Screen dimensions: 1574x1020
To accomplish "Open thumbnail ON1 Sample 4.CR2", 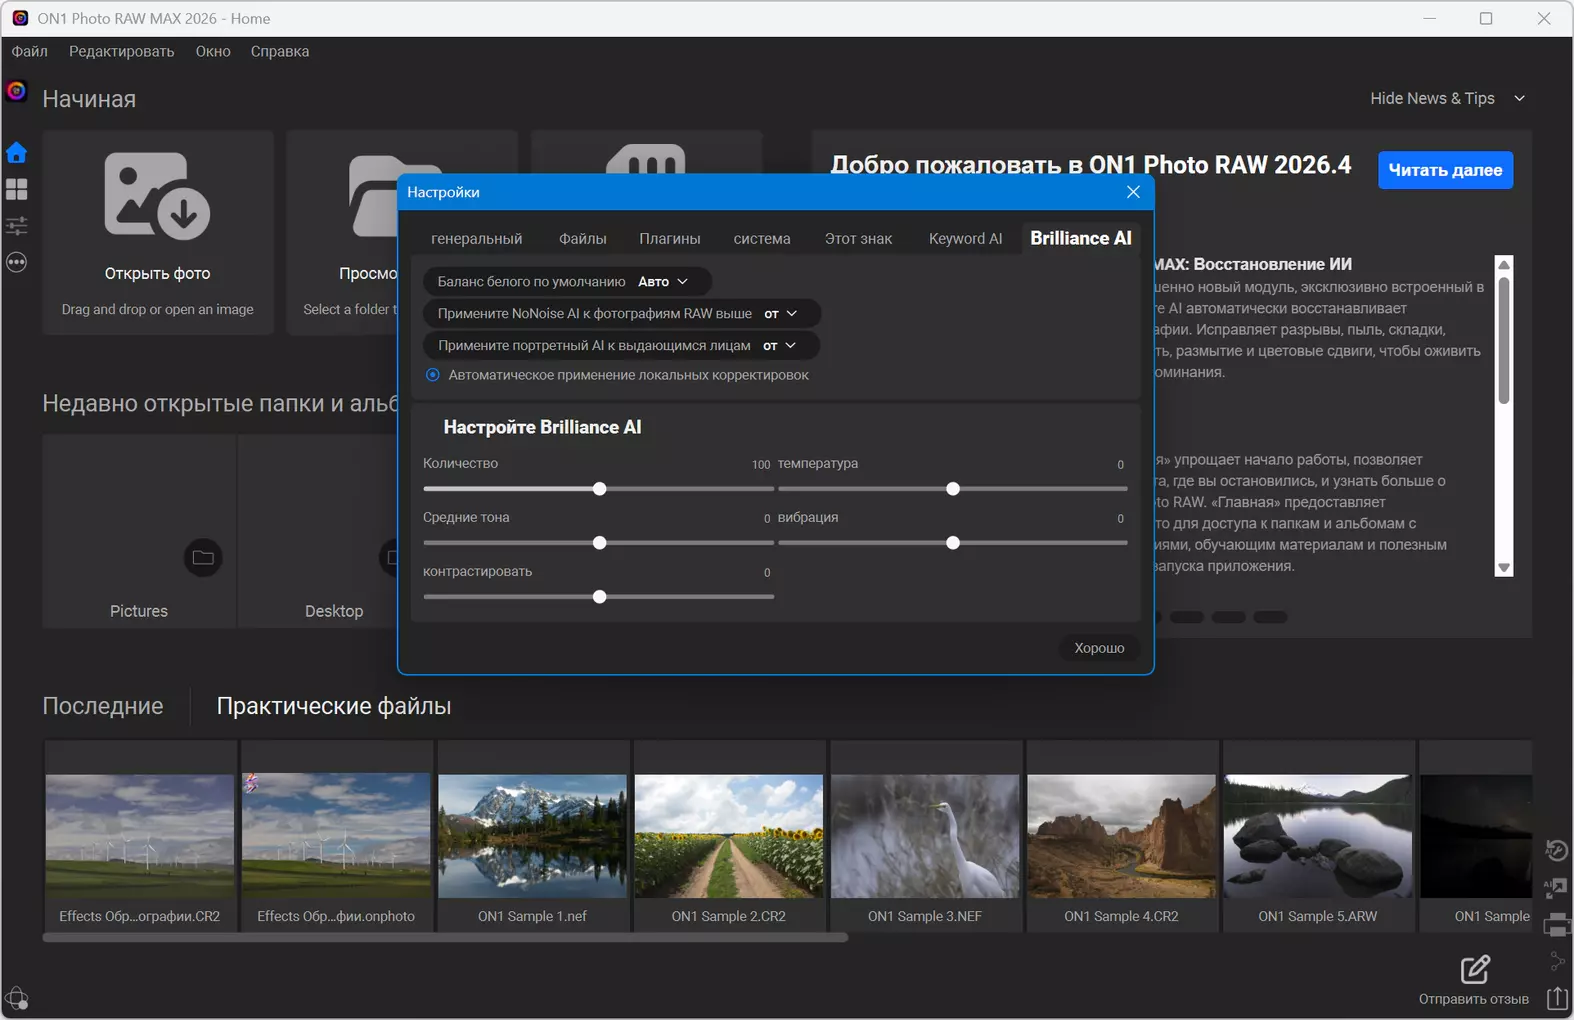I will (1122, 837).
